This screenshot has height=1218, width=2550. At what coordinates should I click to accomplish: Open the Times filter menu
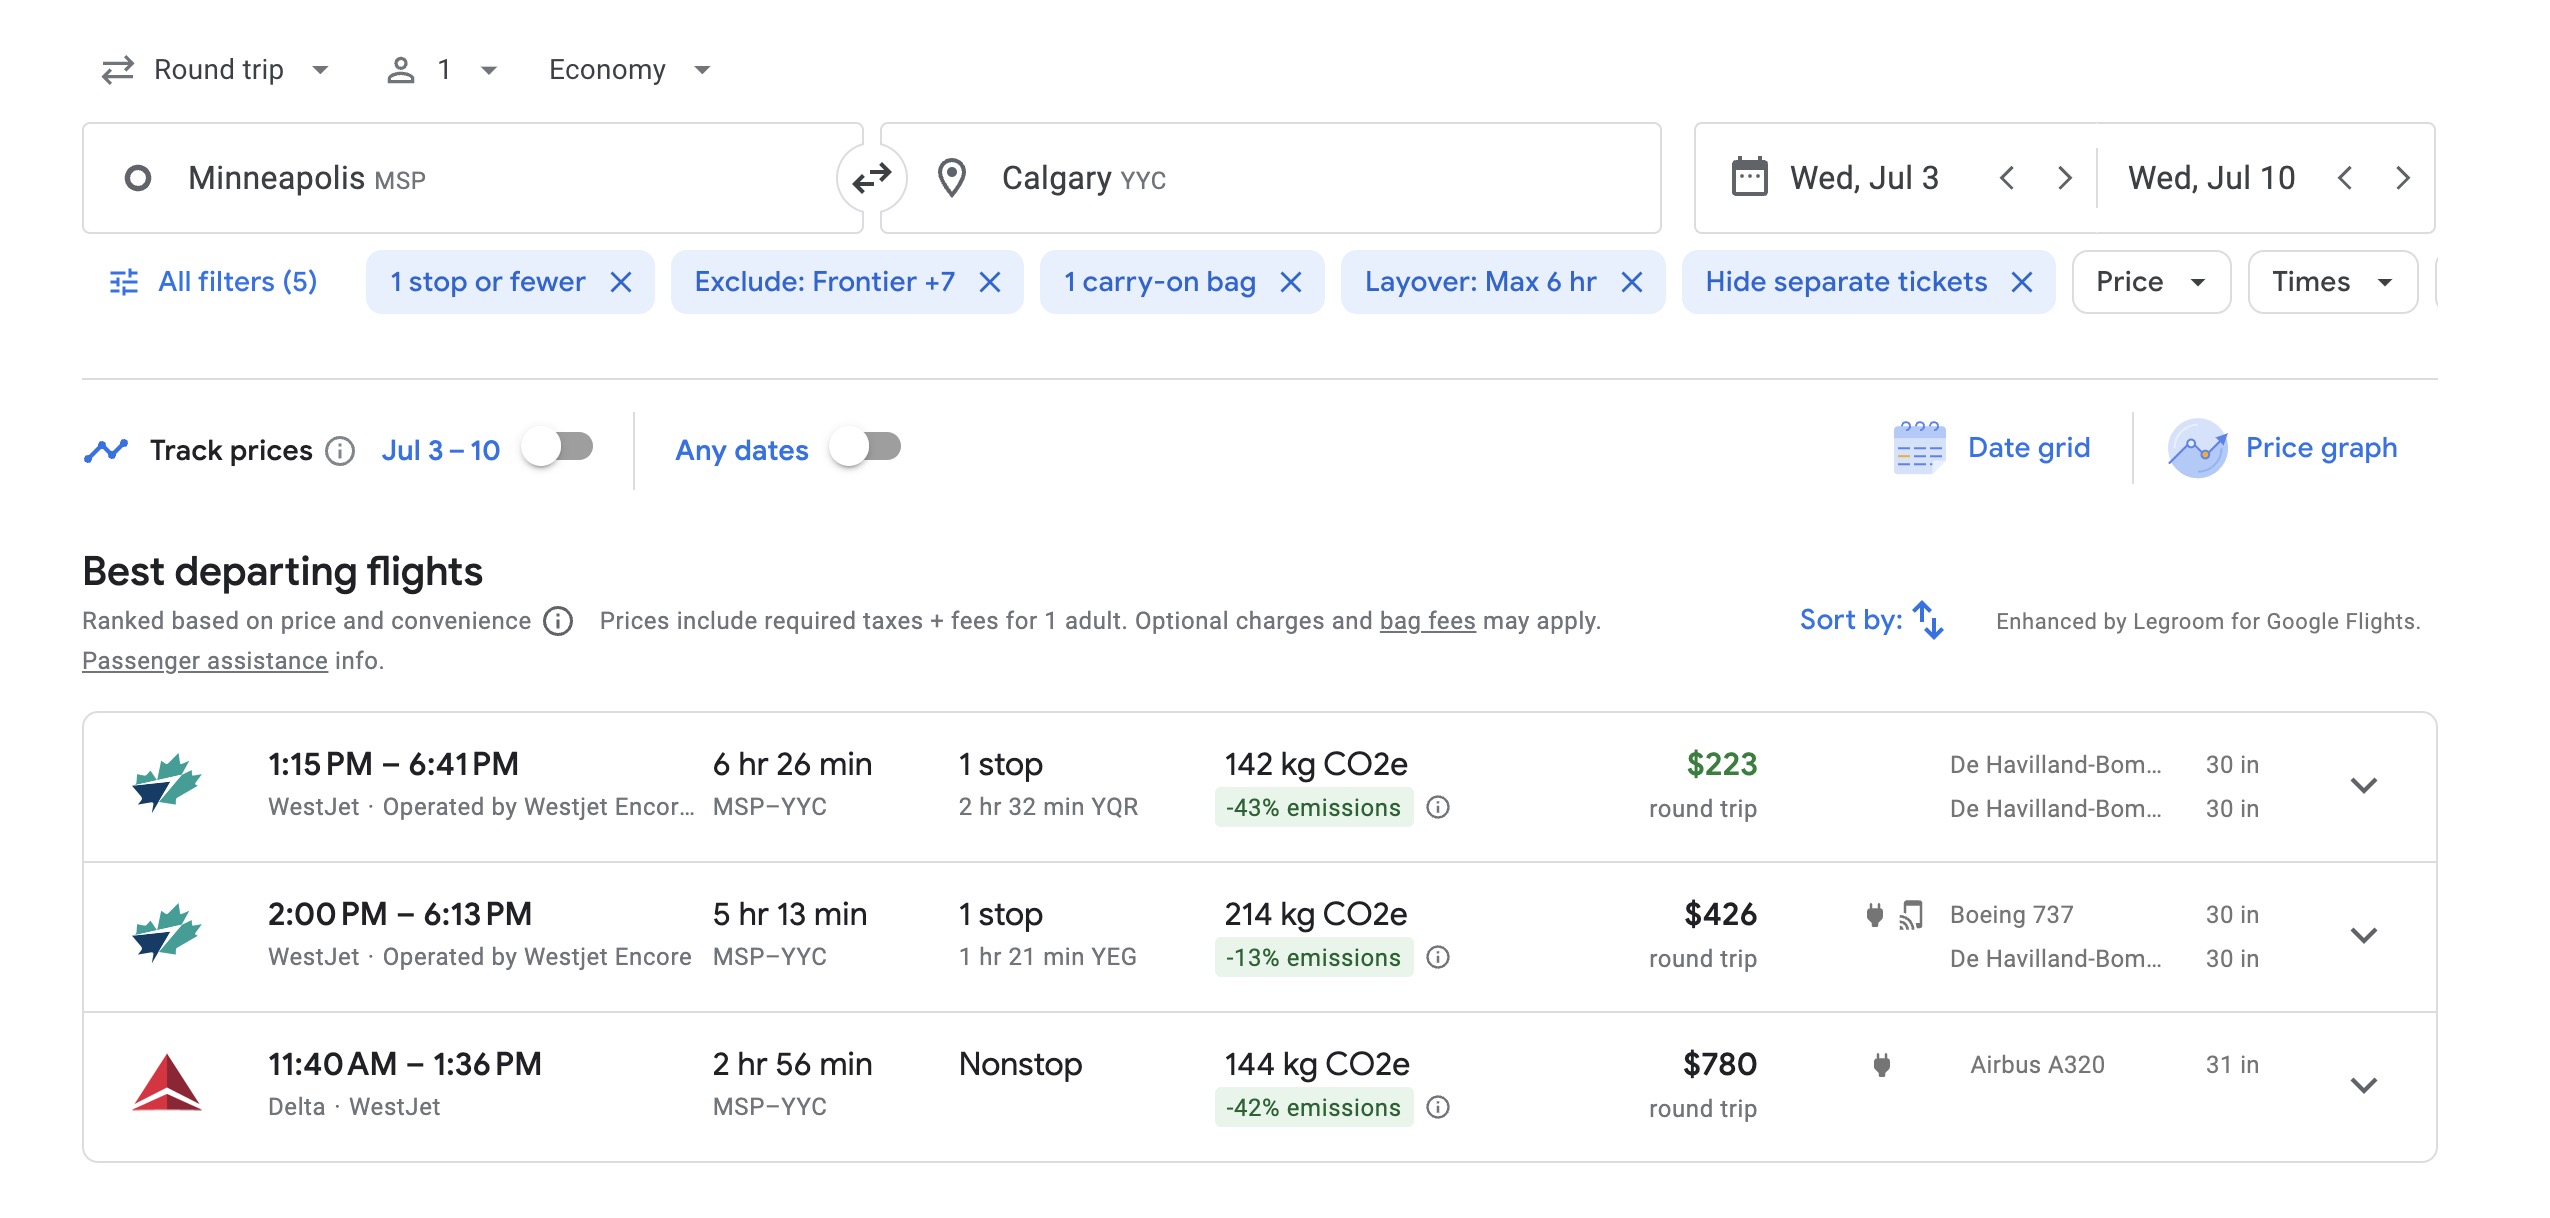[2331, 282]
